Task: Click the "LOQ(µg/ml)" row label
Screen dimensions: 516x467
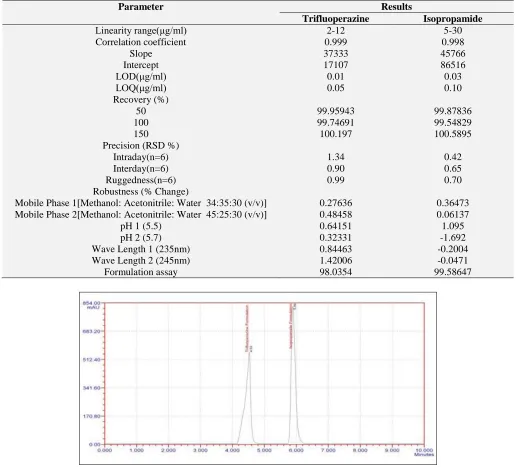Action: pyautogui.click(x=141, y=88)
